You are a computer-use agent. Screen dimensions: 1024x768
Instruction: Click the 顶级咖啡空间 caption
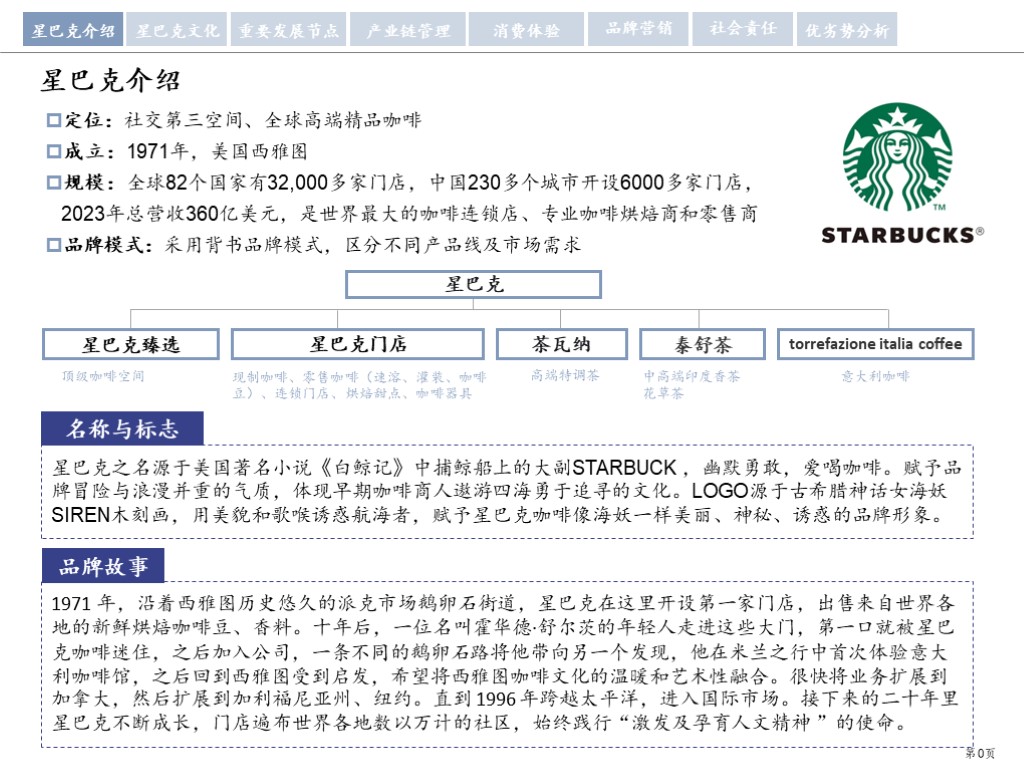(x=103, y=376)
